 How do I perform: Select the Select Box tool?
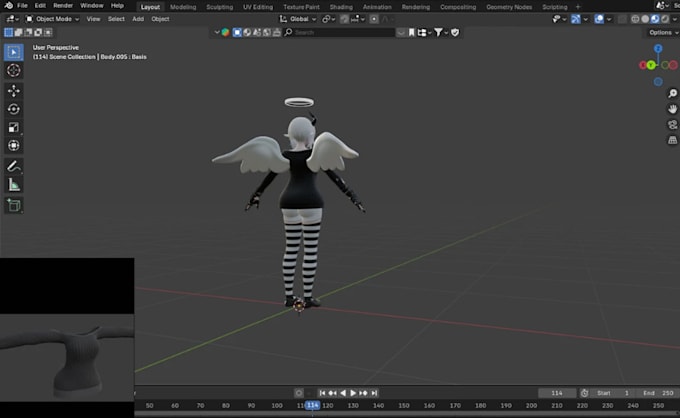click(13, 52)
